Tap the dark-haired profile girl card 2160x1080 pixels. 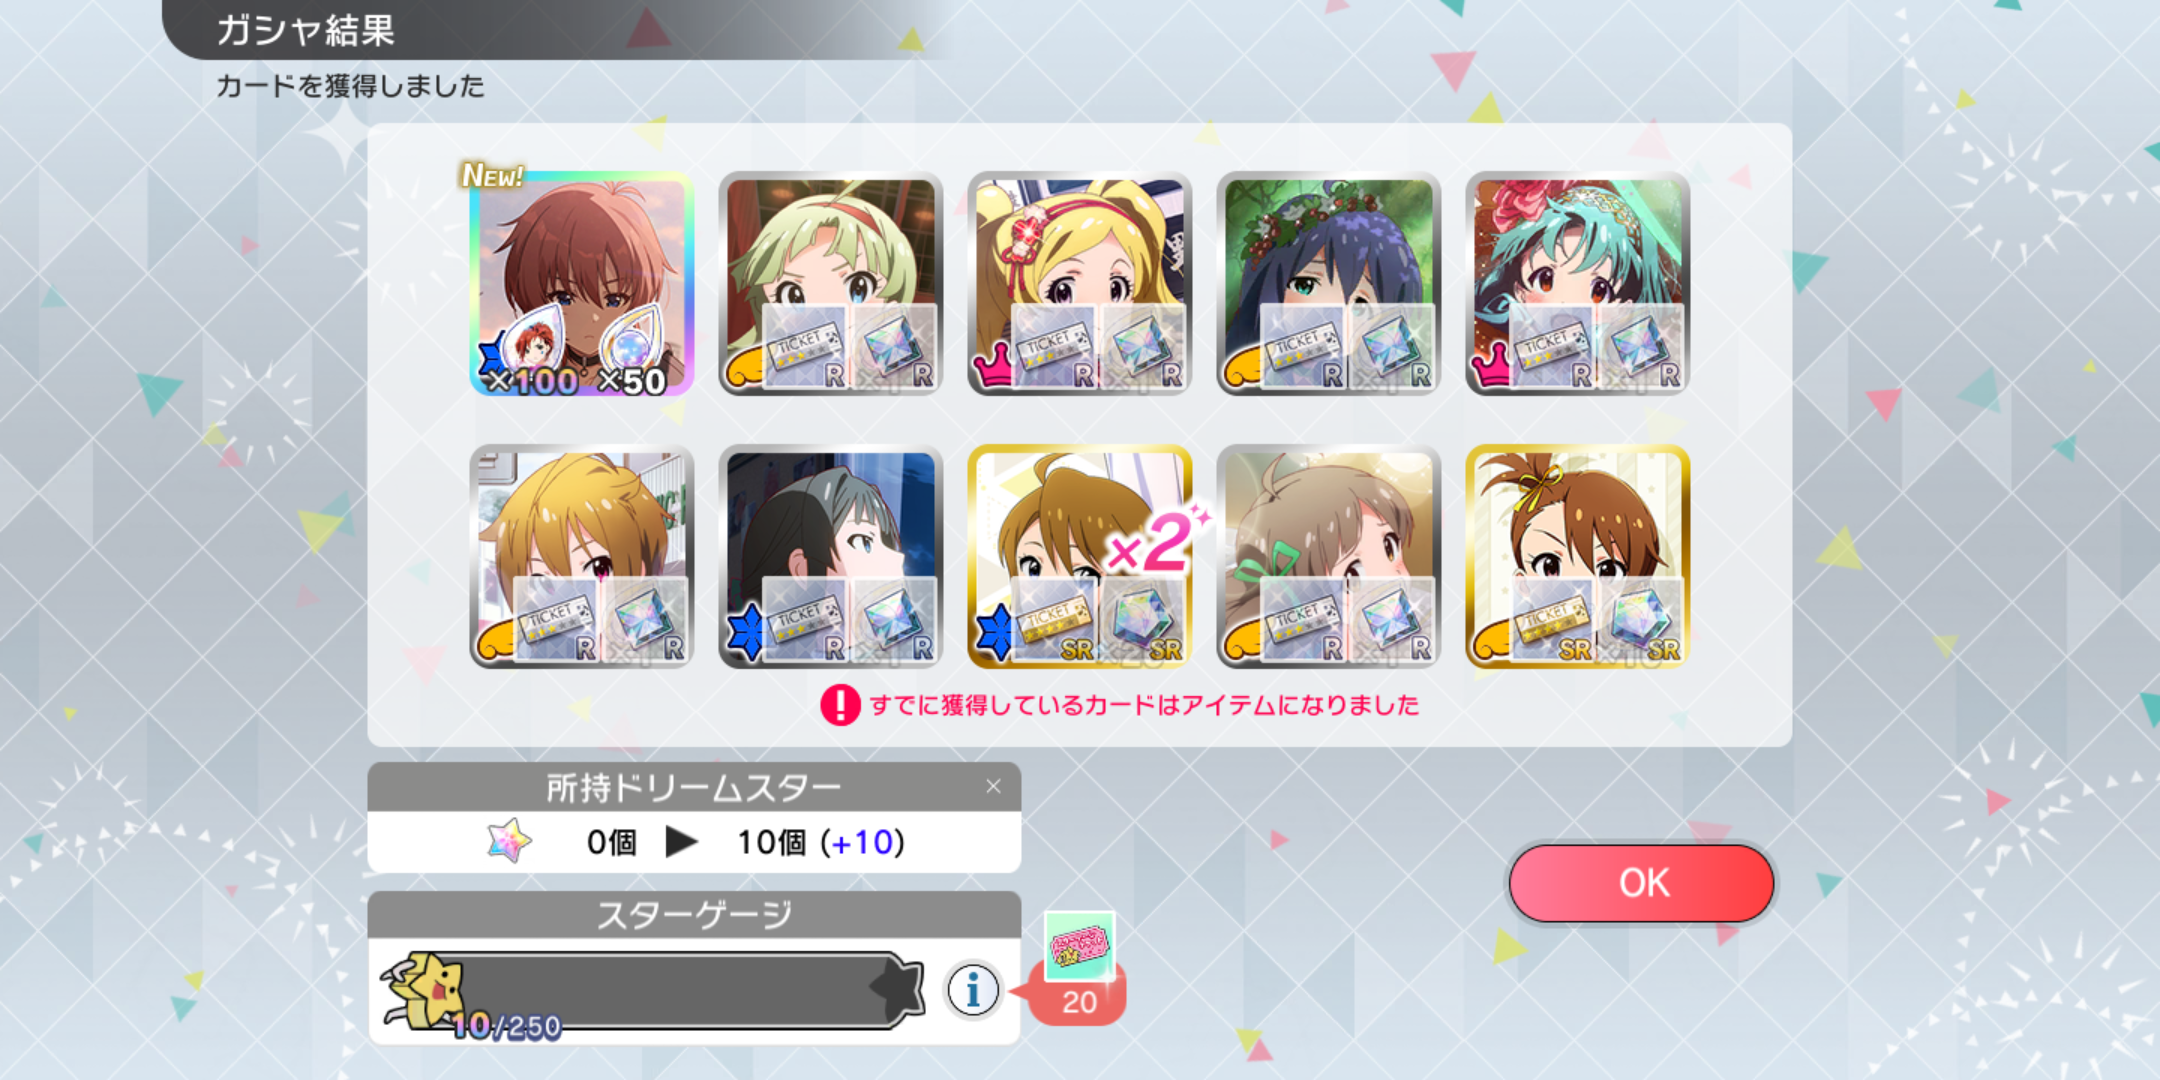click(x=831, y=557)
